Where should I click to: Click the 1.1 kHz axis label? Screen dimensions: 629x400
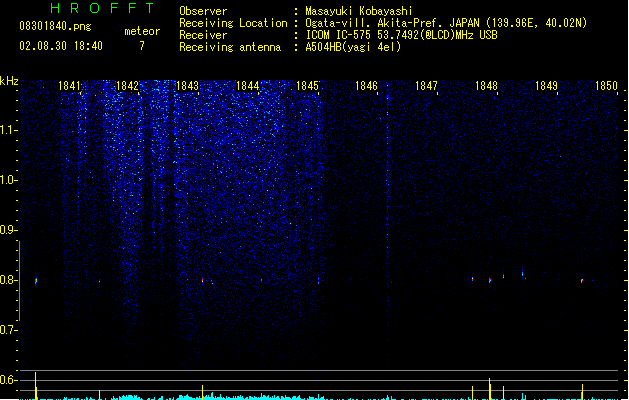pos(8,130)
